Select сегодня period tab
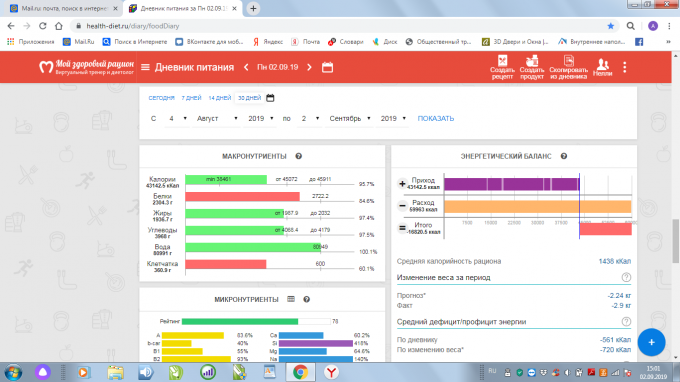This screenshot has width=680, height=382. click(161, 98)
